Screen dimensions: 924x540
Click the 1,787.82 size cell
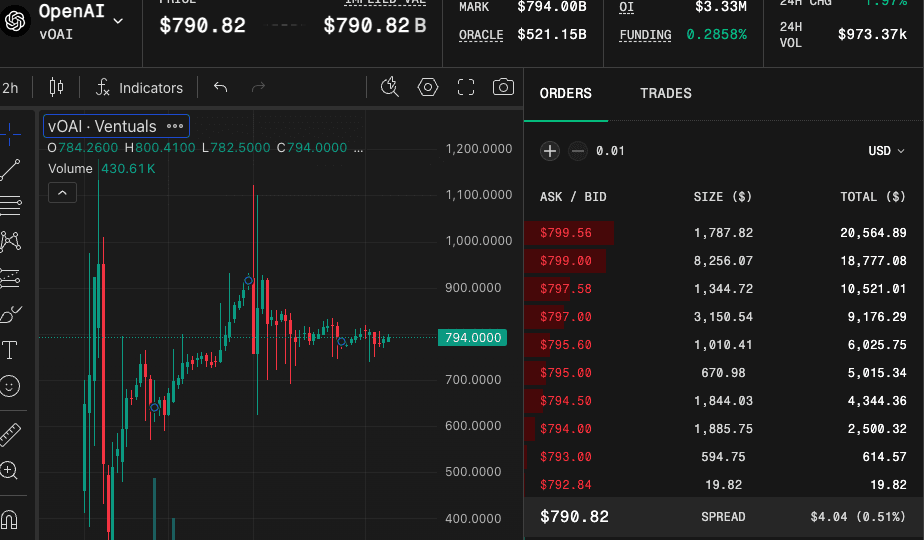click(723, 233)
